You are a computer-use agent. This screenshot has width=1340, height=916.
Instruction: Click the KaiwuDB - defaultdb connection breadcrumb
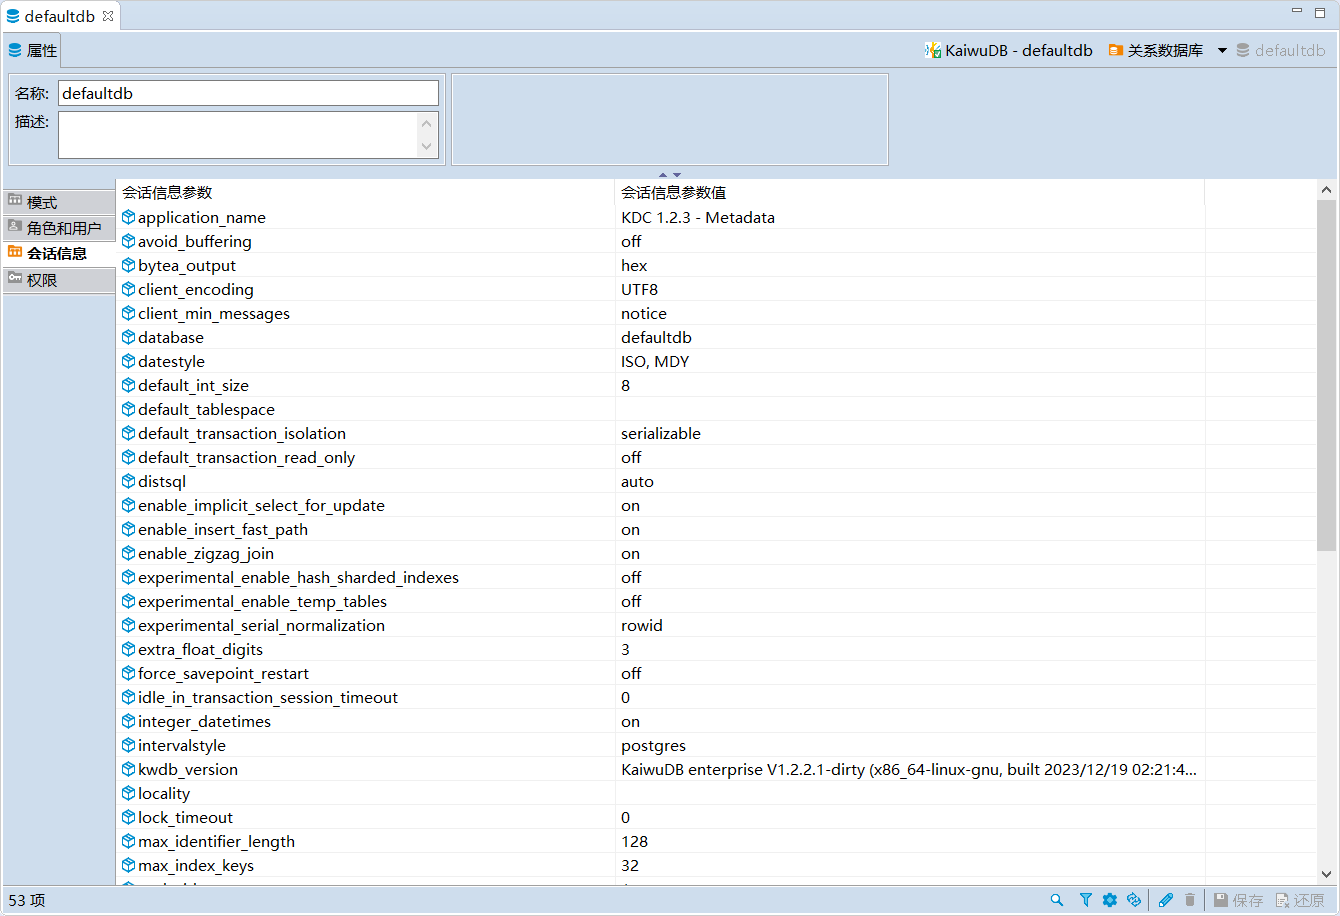point(1009,50)
